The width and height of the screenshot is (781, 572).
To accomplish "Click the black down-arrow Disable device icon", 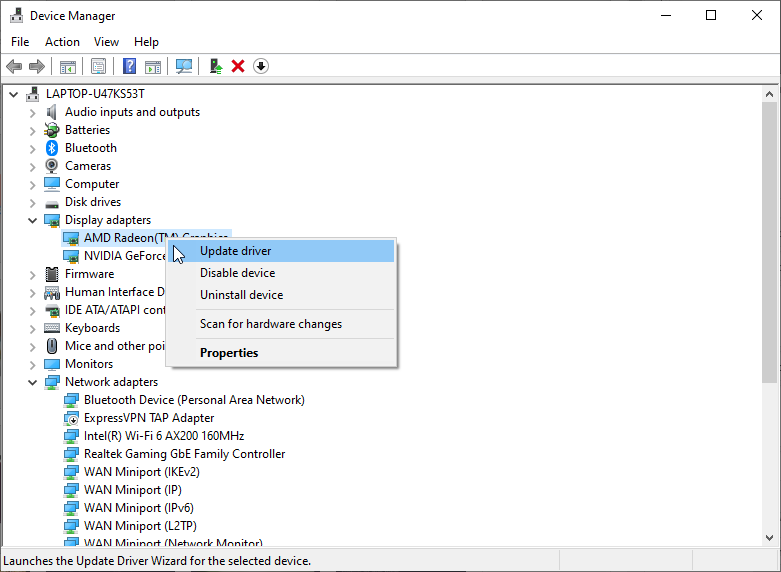I will 261,66.
